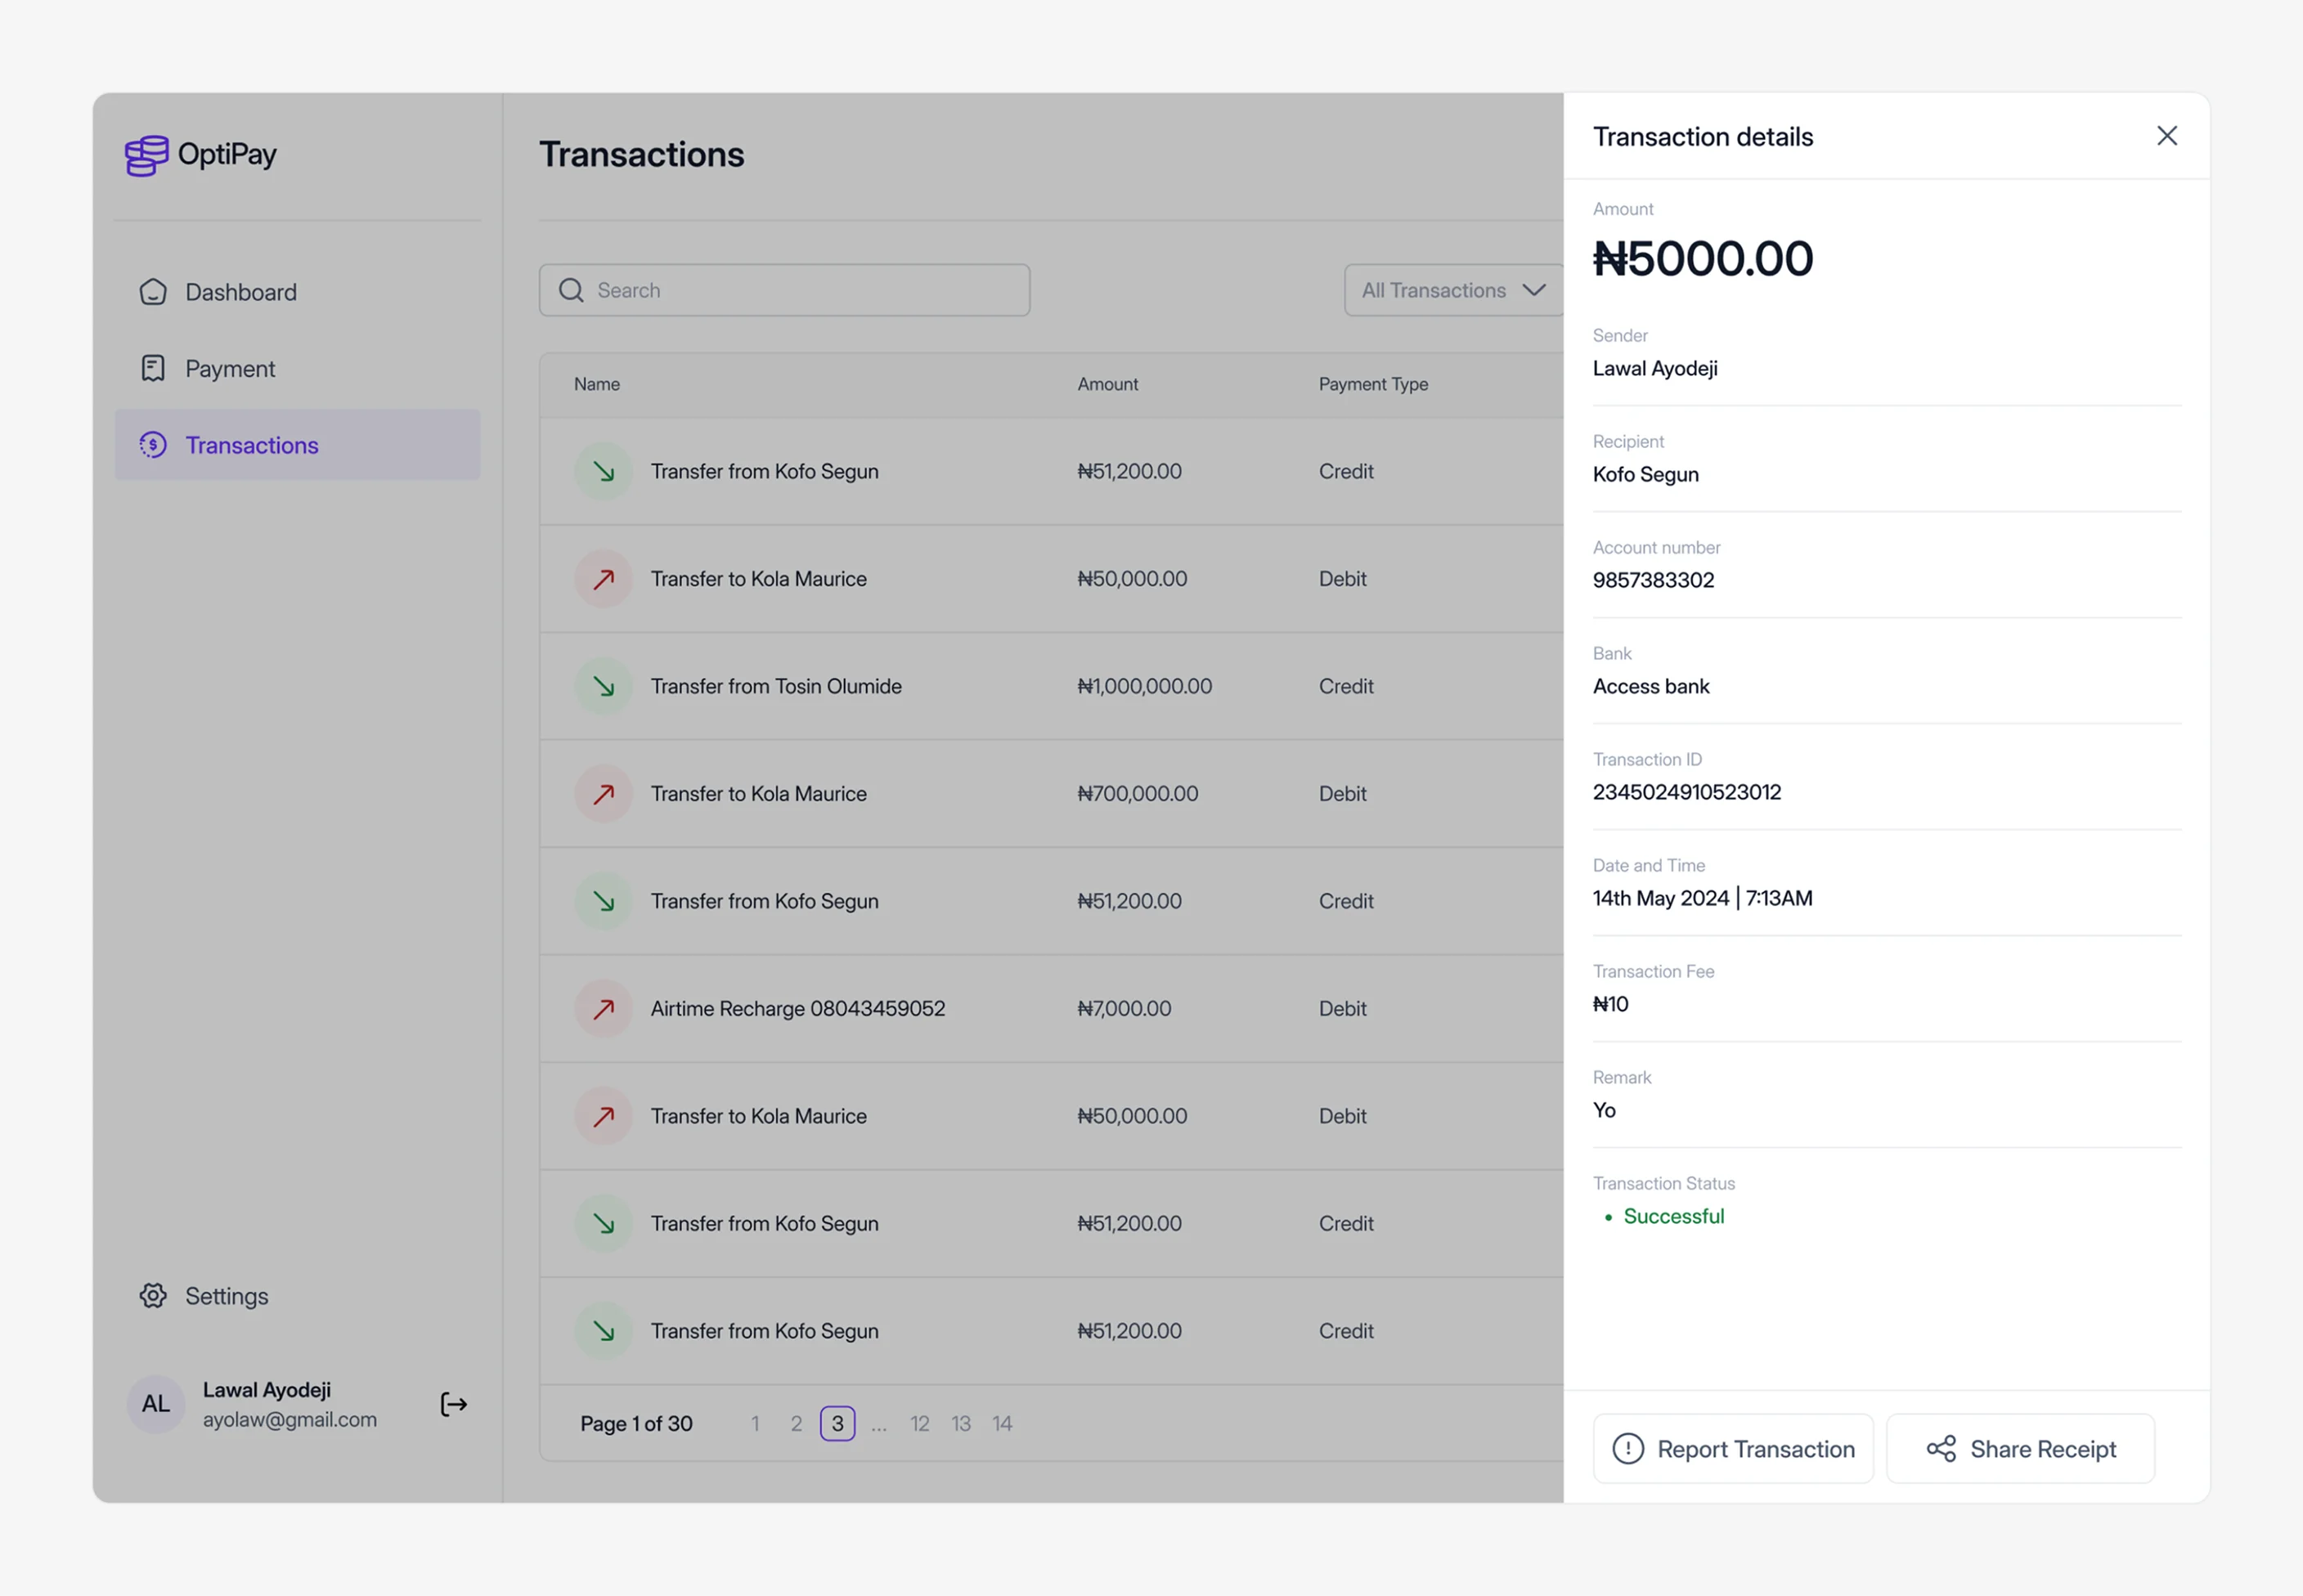Open Settings gear icon
The height and width of the screenshot is (1596, 2303).
153,1296
